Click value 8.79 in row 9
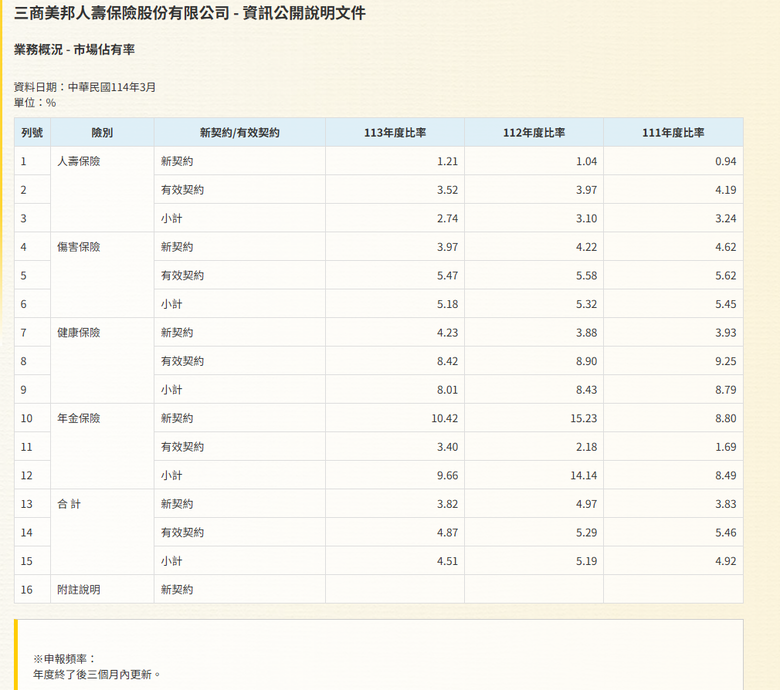 tap(726, 390)
